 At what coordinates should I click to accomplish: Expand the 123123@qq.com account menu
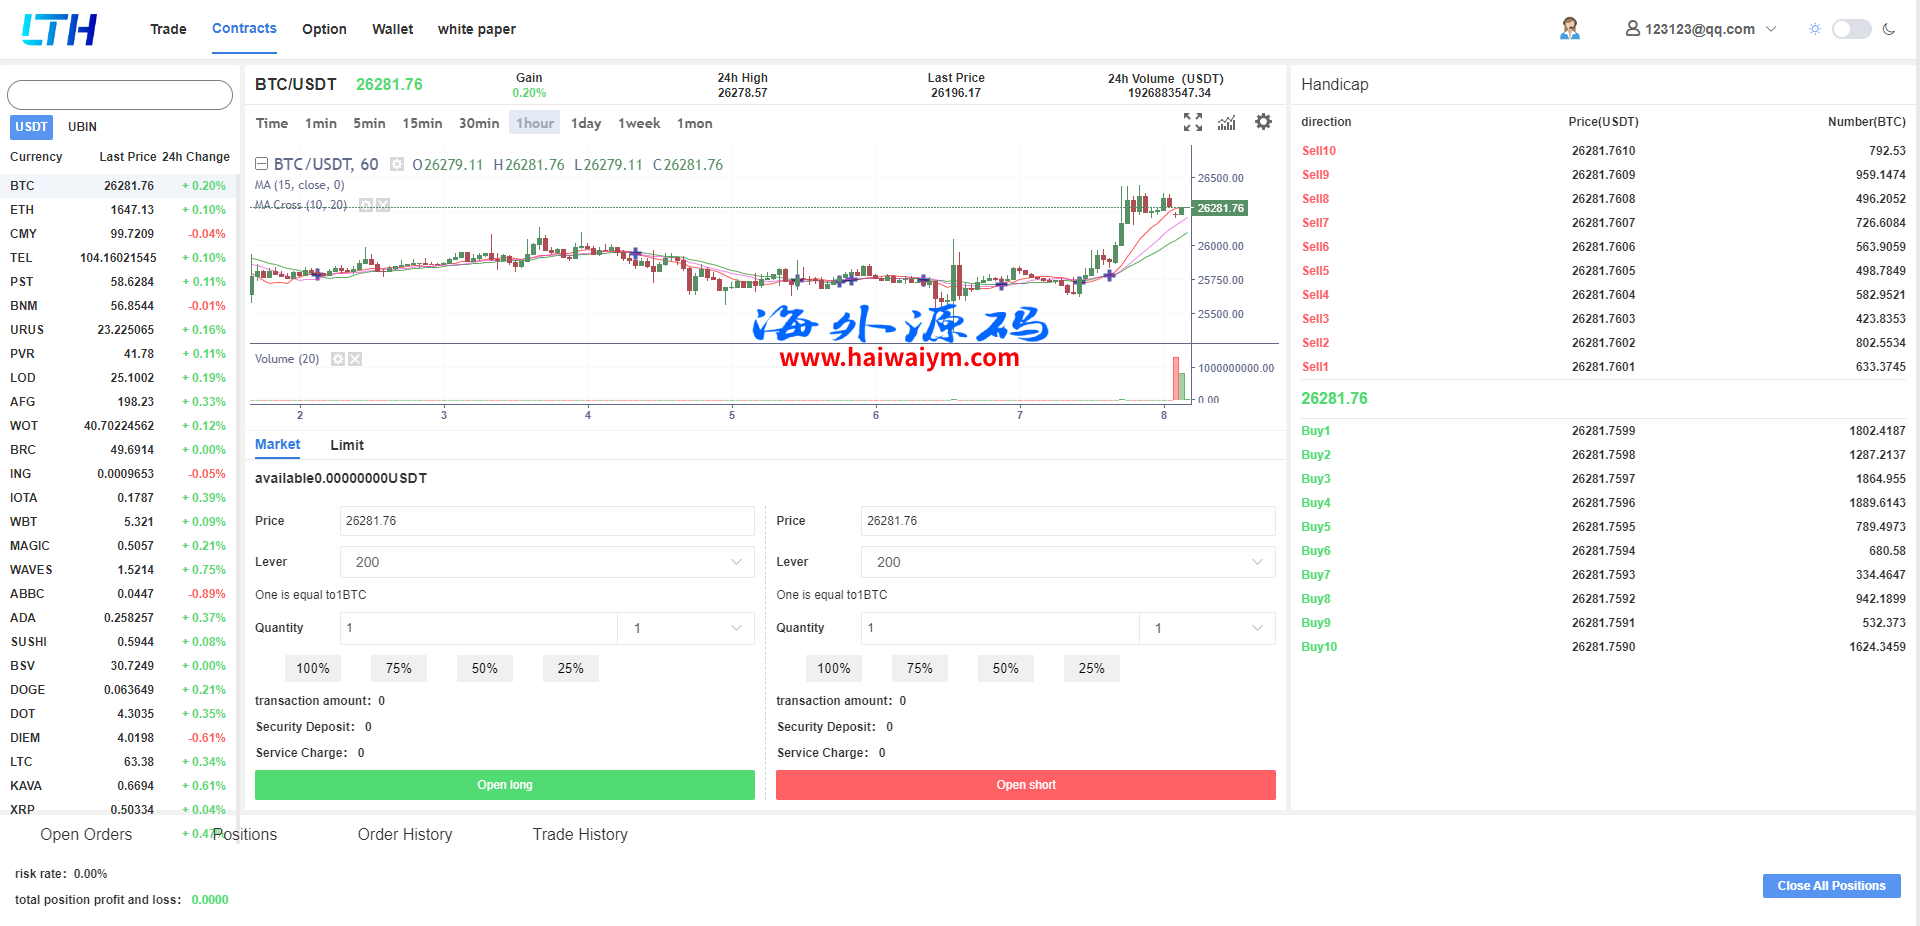1700,29
